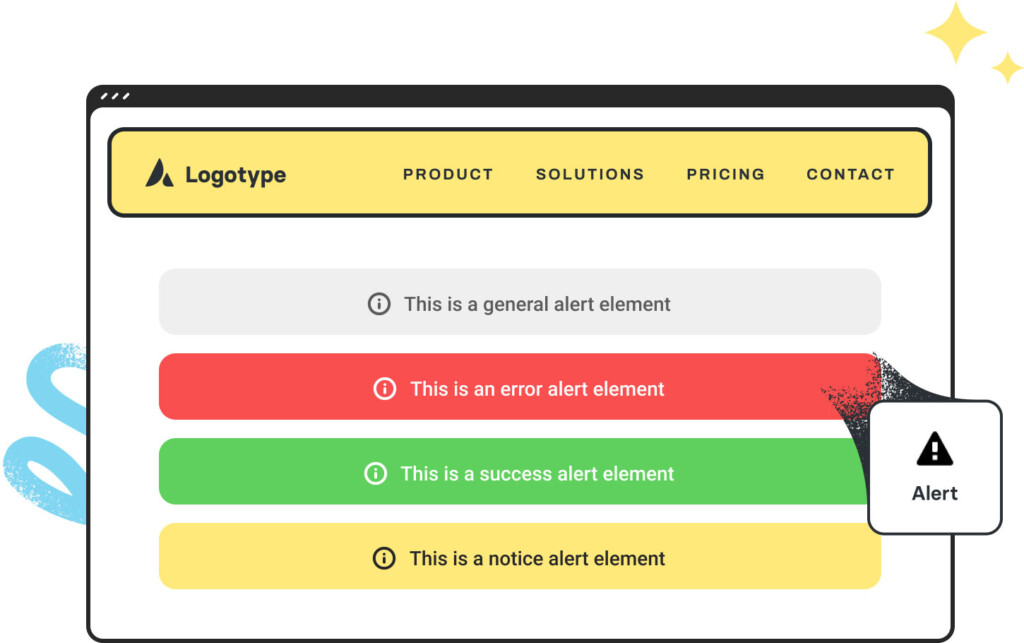Click the warning triangle icon in the Alert card
This screenshot has height=643, width=1024.
point(935,450)
